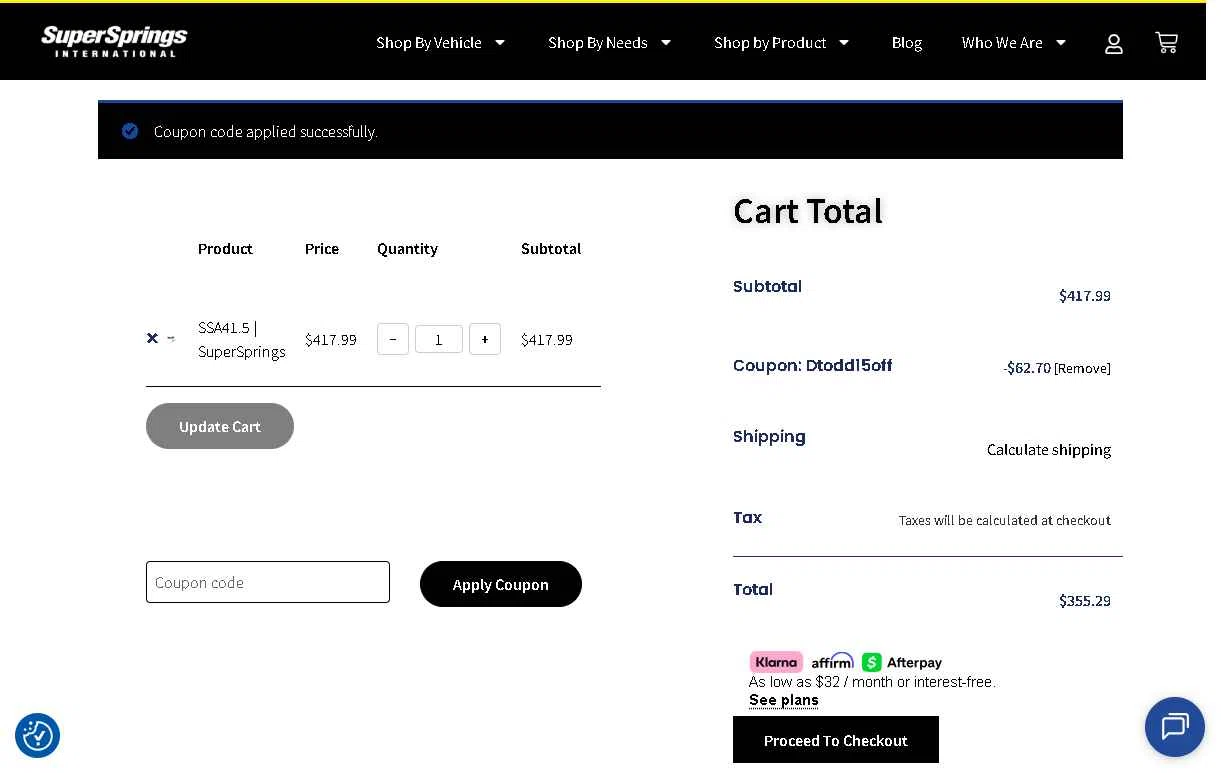
Task: Decrease quantity with the minus button
Action: point(393,339)
